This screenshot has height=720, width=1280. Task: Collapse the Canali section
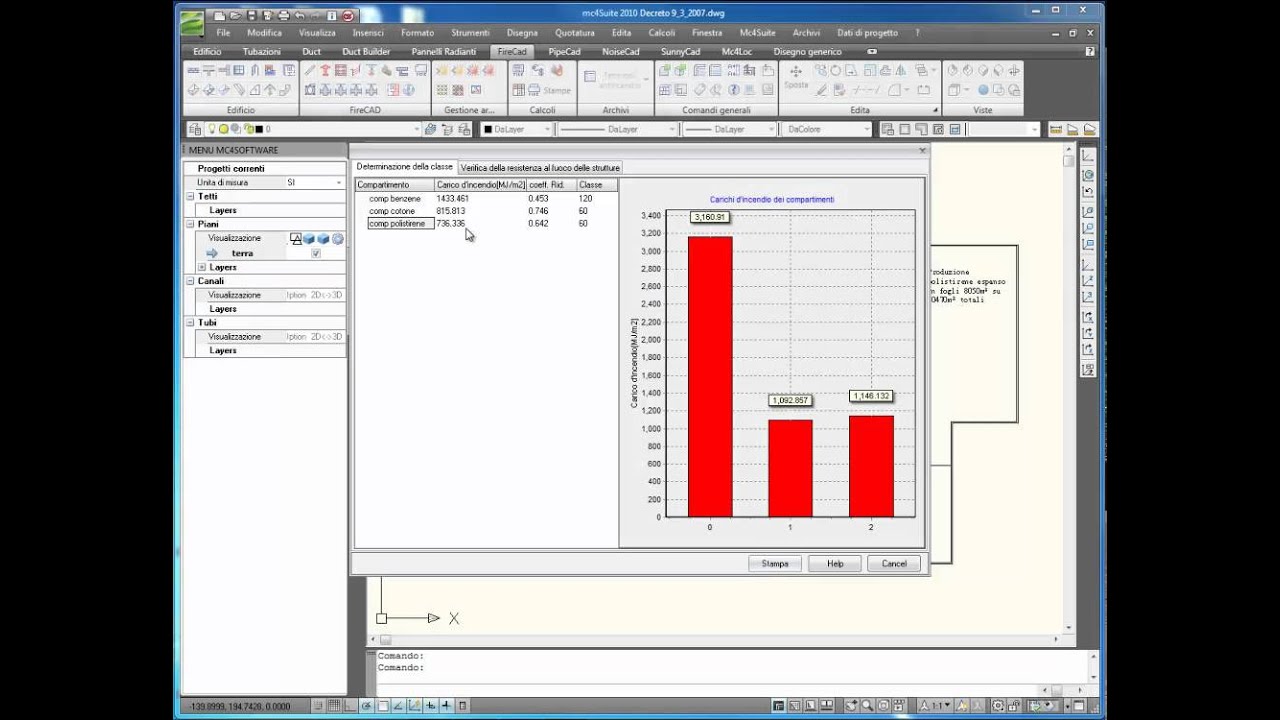pyautogui.click(x=190, y=281)
